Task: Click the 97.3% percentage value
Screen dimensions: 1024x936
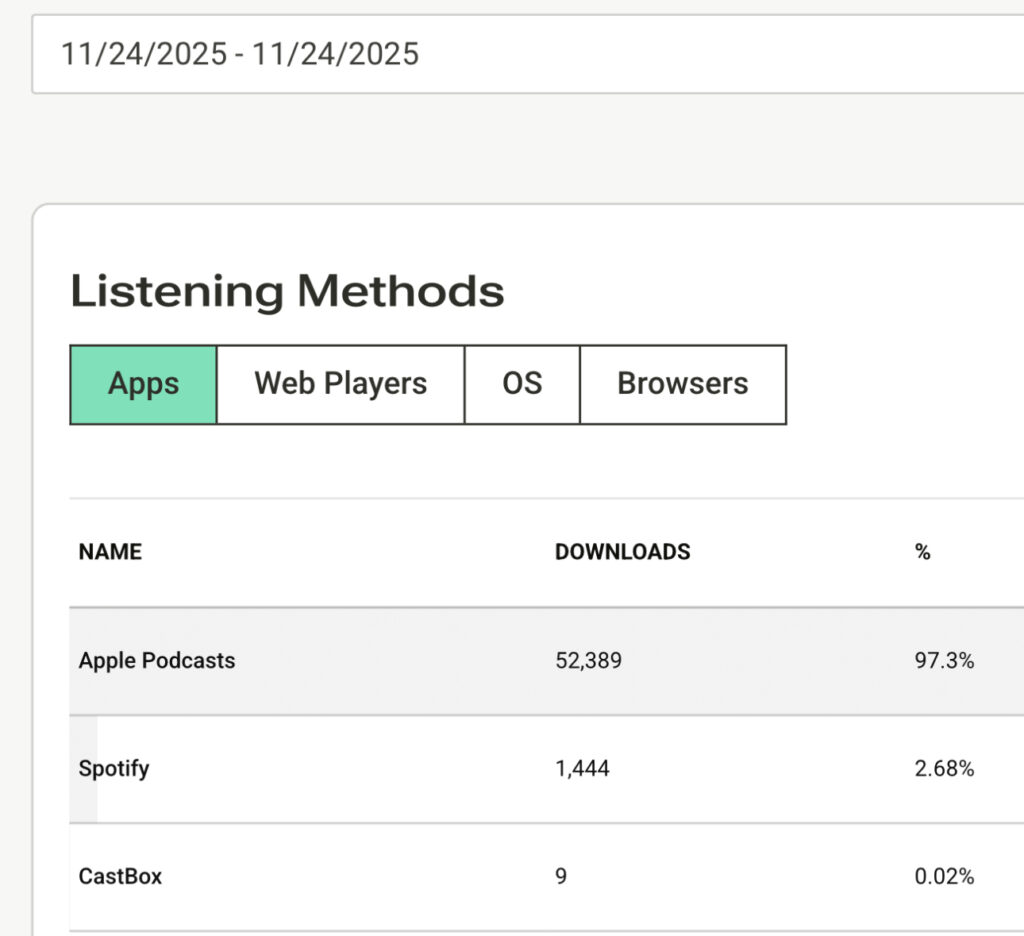Action: pyautogui.click(x=944, y=660)
